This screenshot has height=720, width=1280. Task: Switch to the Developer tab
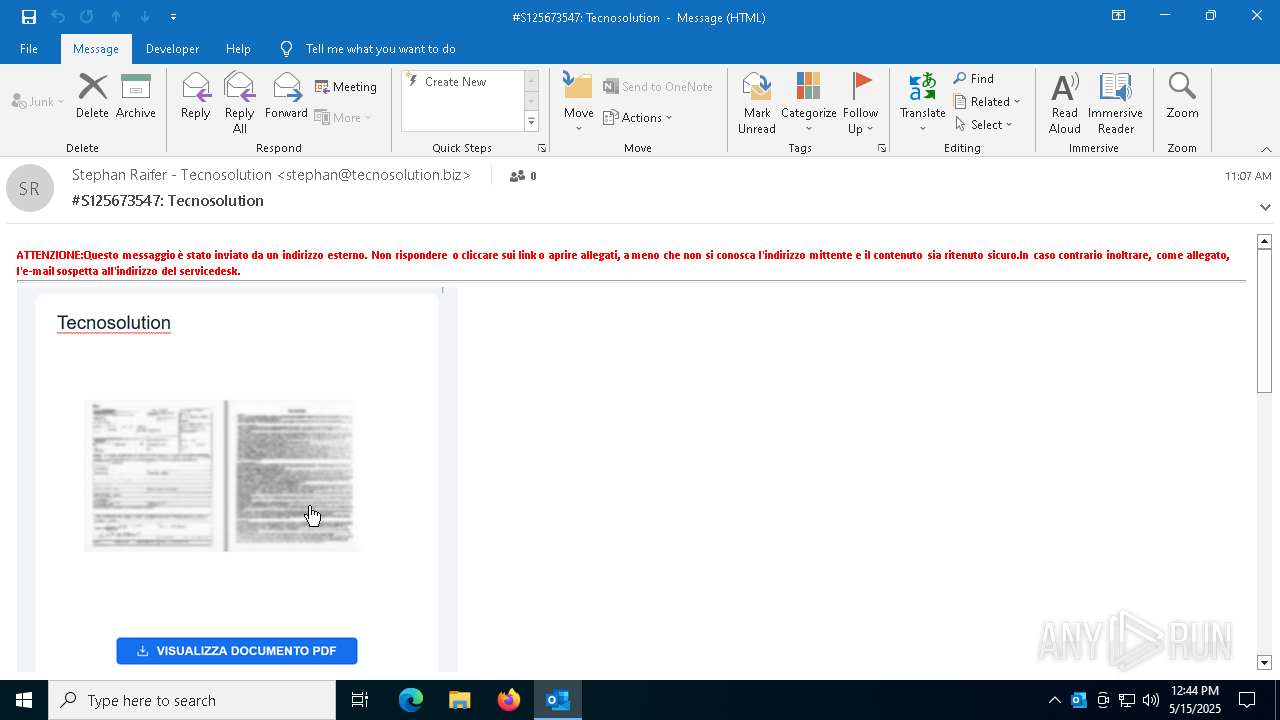coord(172,48)
